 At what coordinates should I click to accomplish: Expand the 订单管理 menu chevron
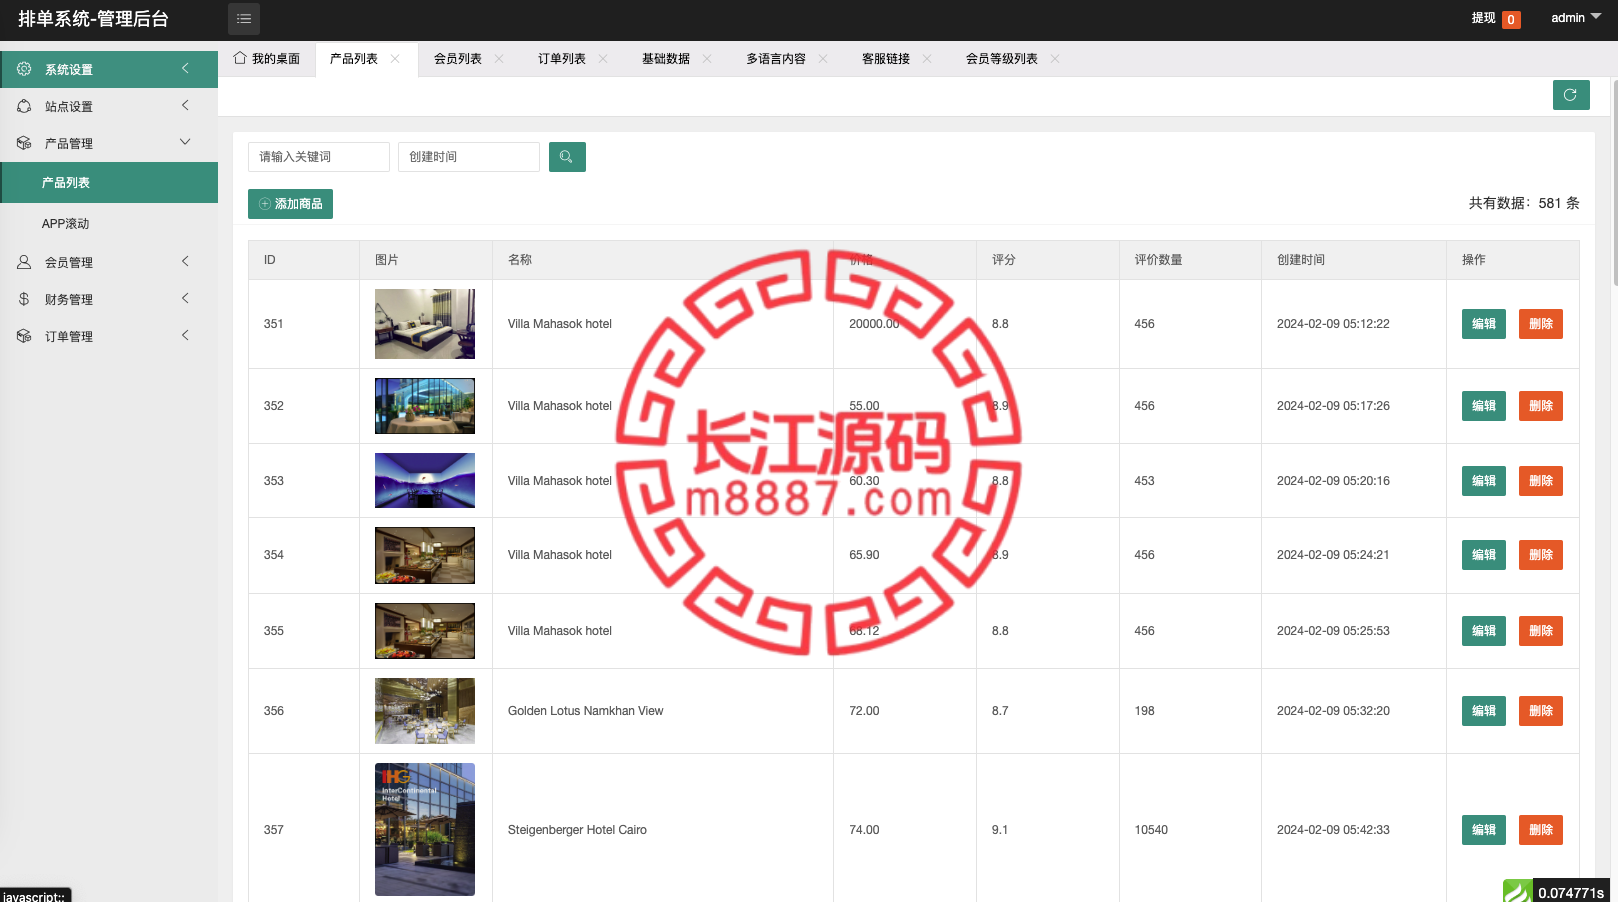[185, 335]
